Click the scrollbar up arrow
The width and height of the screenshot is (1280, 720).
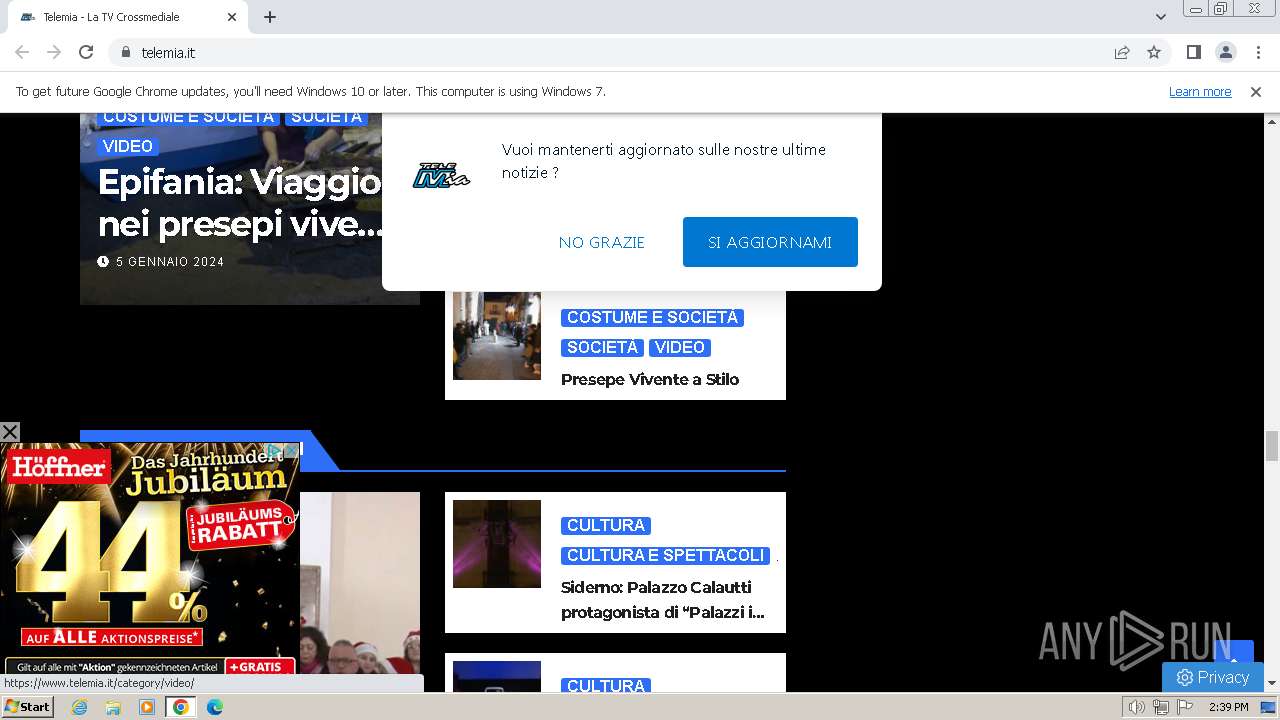(1272, 121)
